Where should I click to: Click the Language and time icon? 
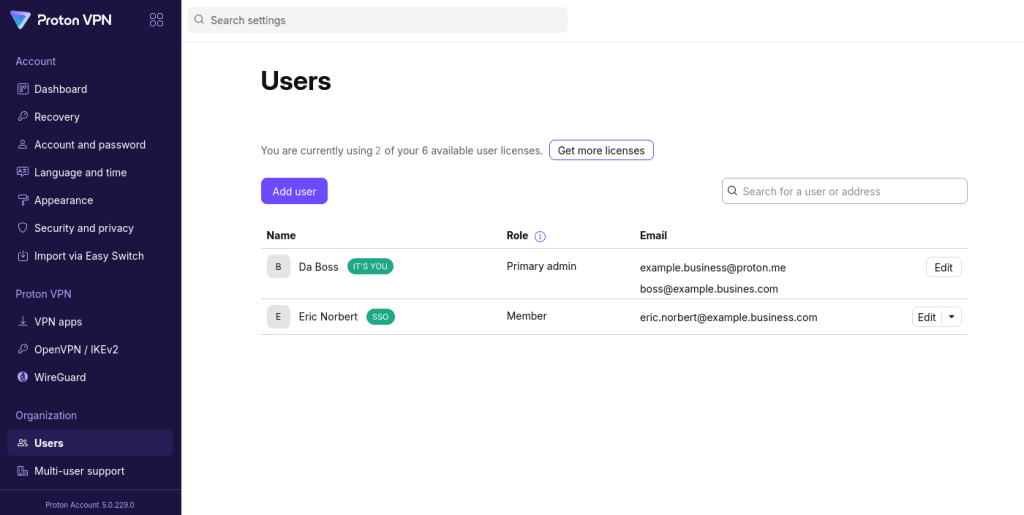pyautogui.click(x=23, y=172)
